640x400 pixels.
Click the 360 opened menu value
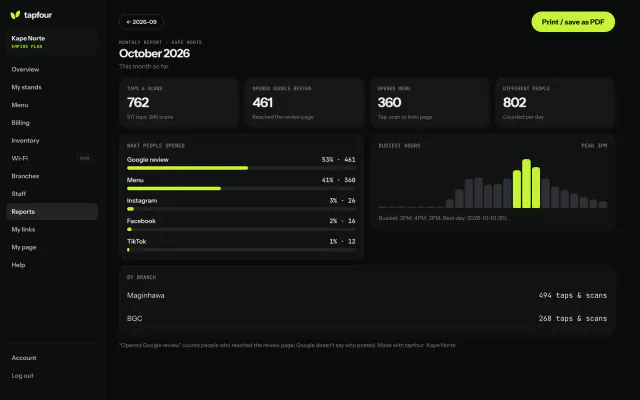click(x=389, y=102)
